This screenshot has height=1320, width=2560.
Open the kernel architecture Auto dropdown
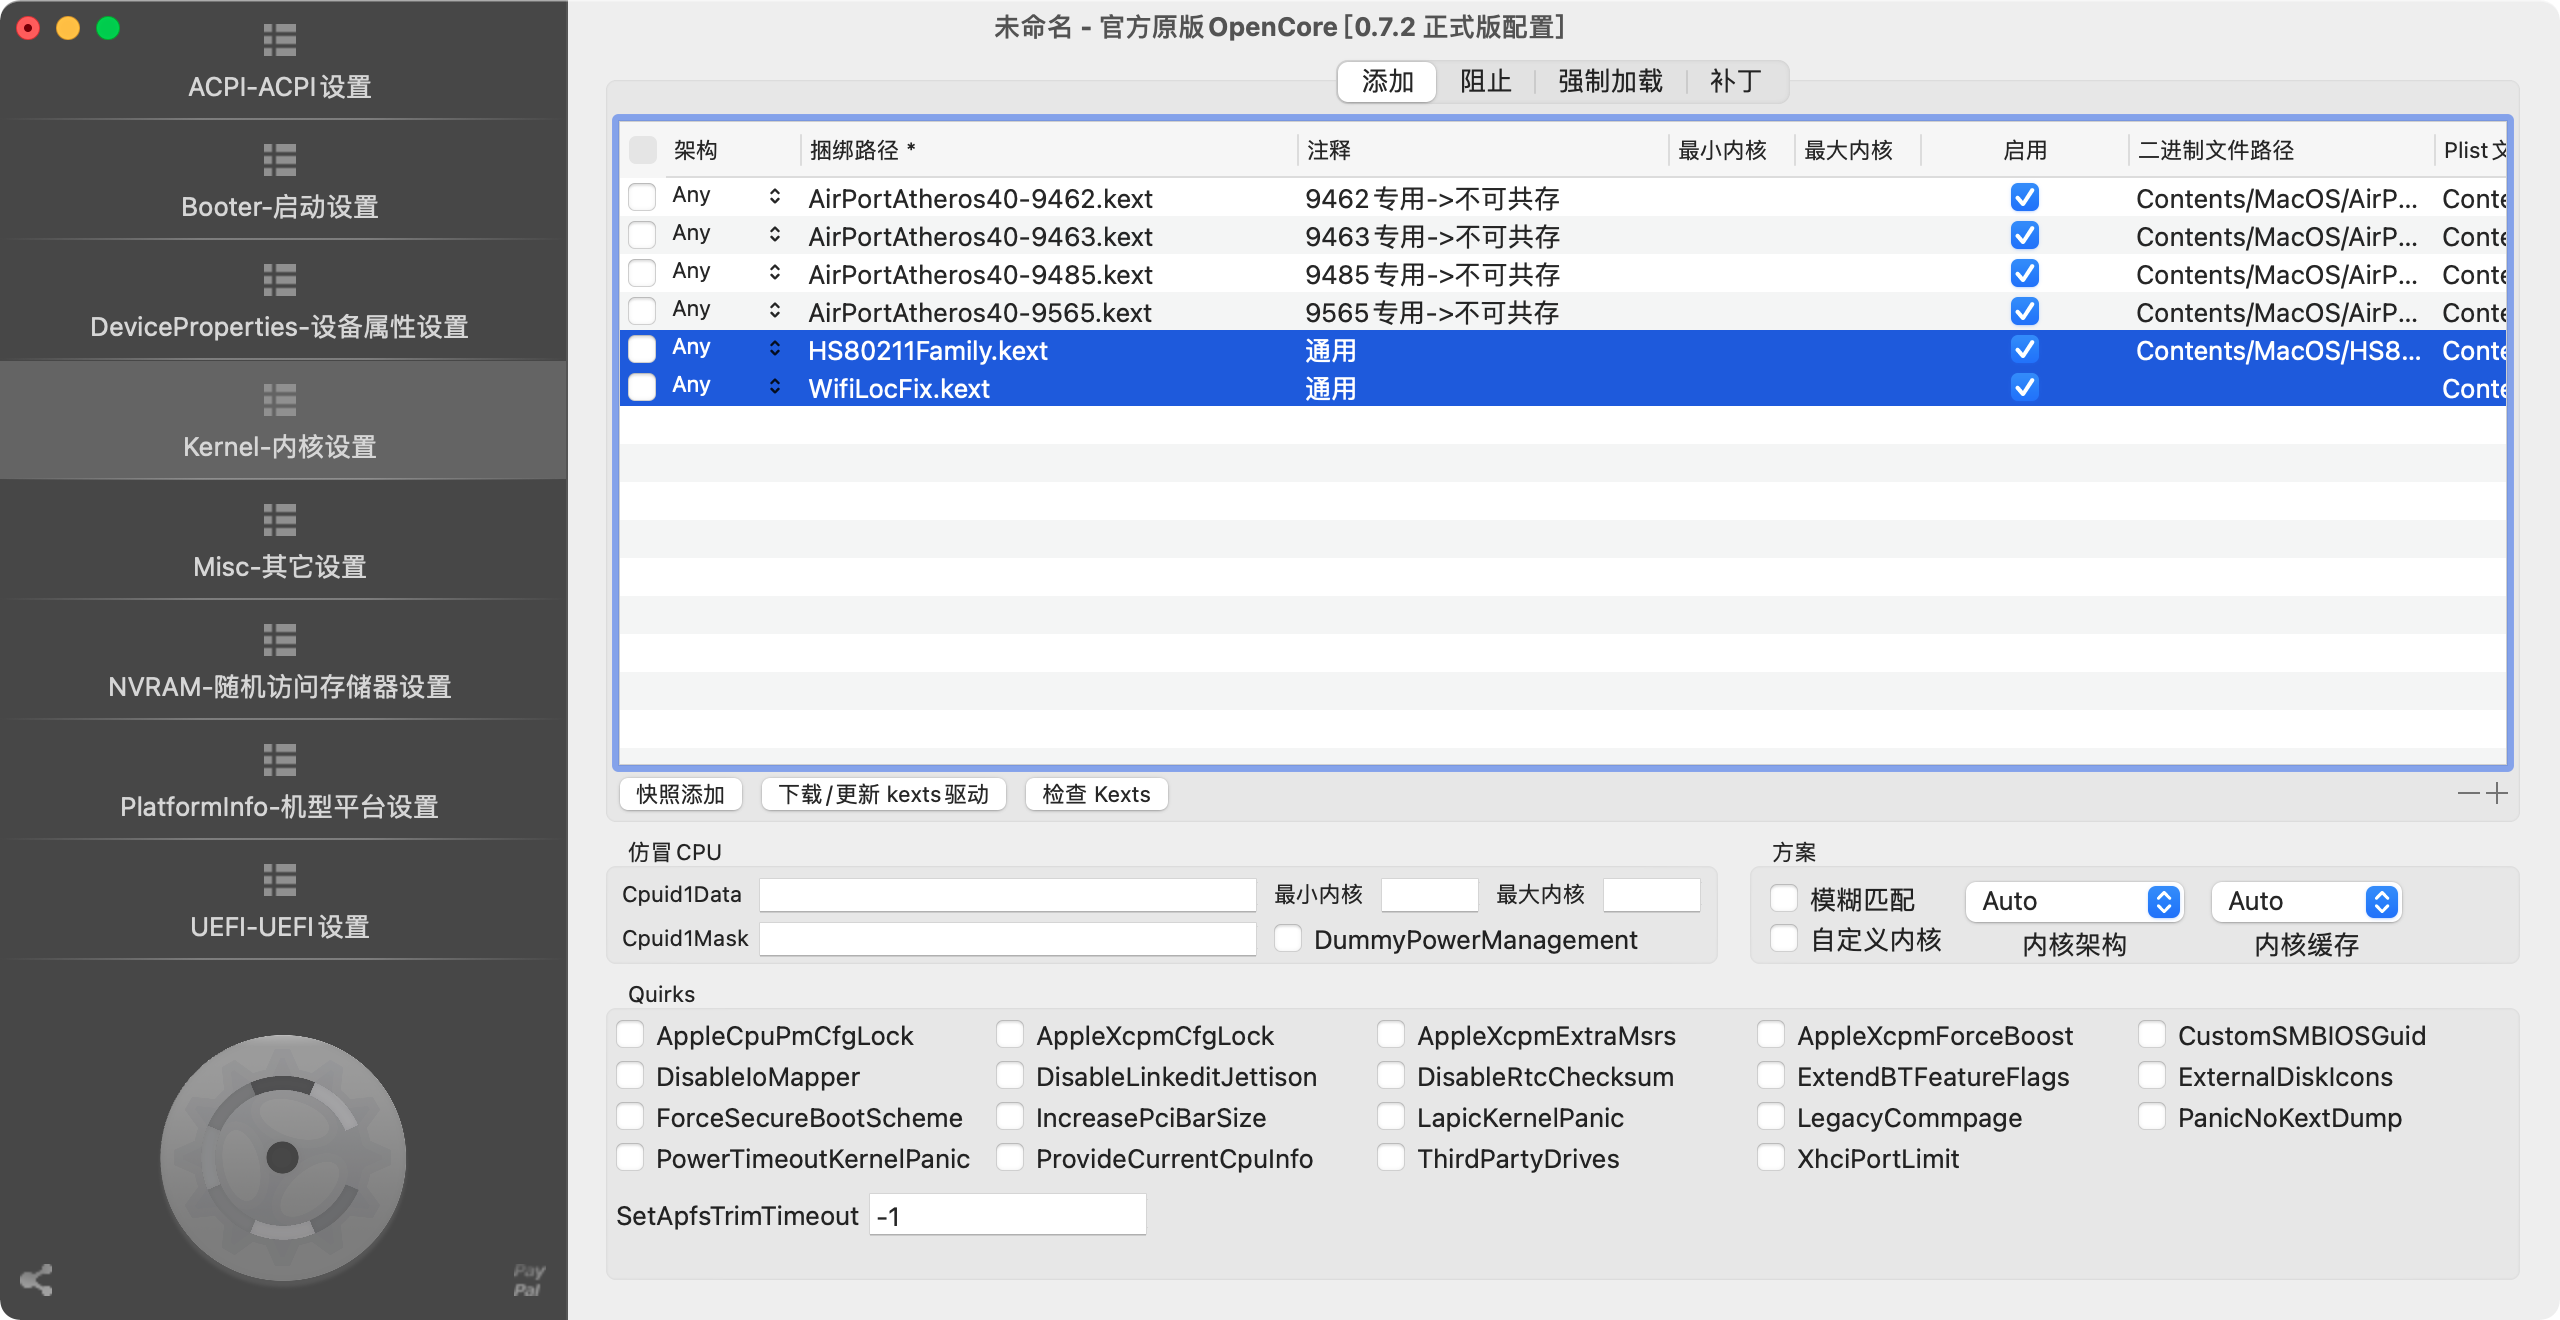click(x=2074, y=901)
